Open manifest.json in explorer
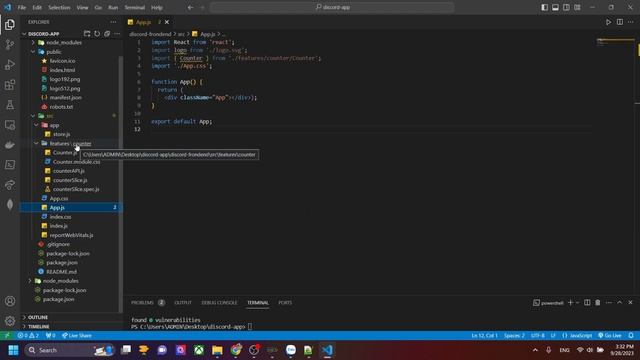This screenshot has width=640, height=360. [65, 98]
